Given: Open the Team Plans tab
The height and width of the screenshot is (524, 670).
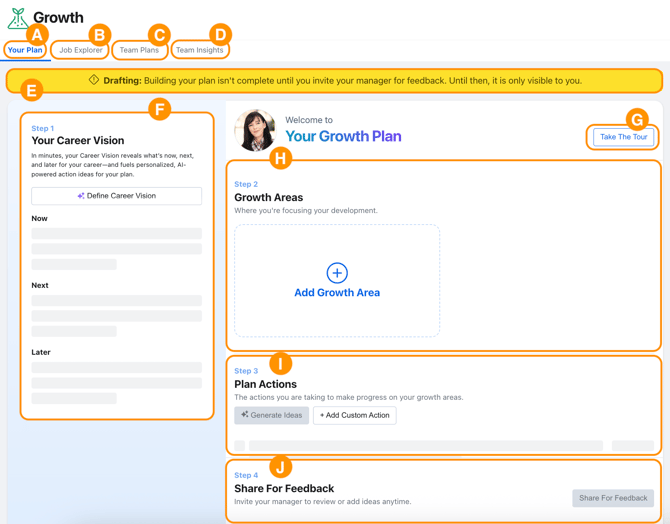Looking at the screenshot, I should (x=139, y=50).
